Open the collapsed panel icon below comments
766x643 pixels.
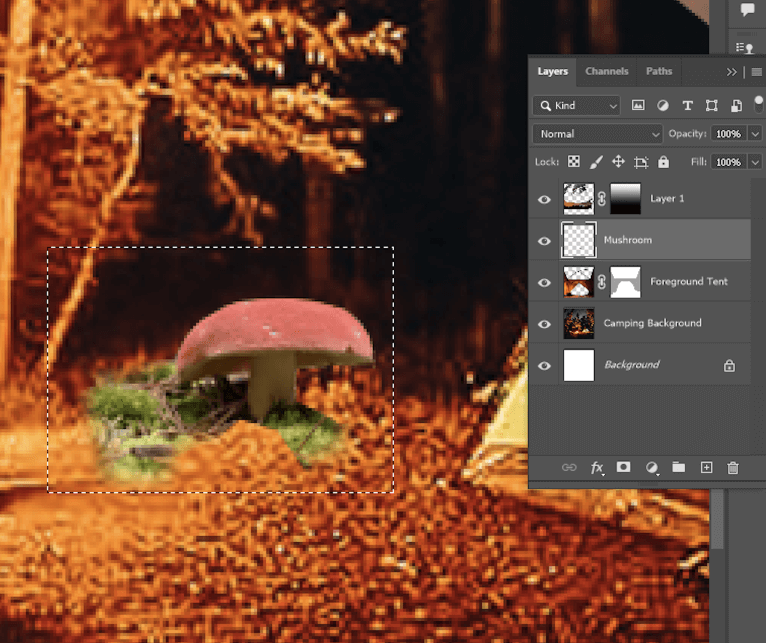(745, 48)
